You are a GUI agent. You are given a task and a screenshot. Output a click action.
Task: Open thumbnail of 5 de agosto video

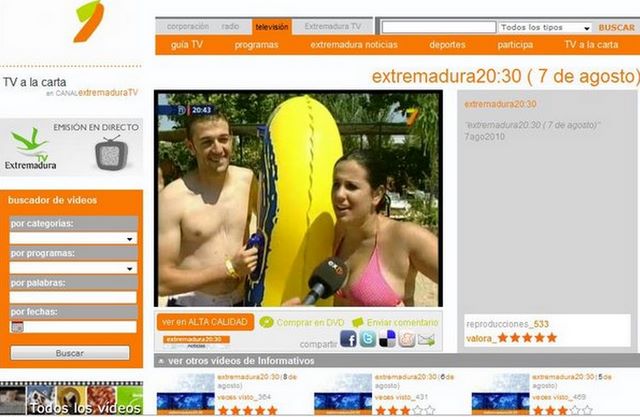tap(501, 394)
